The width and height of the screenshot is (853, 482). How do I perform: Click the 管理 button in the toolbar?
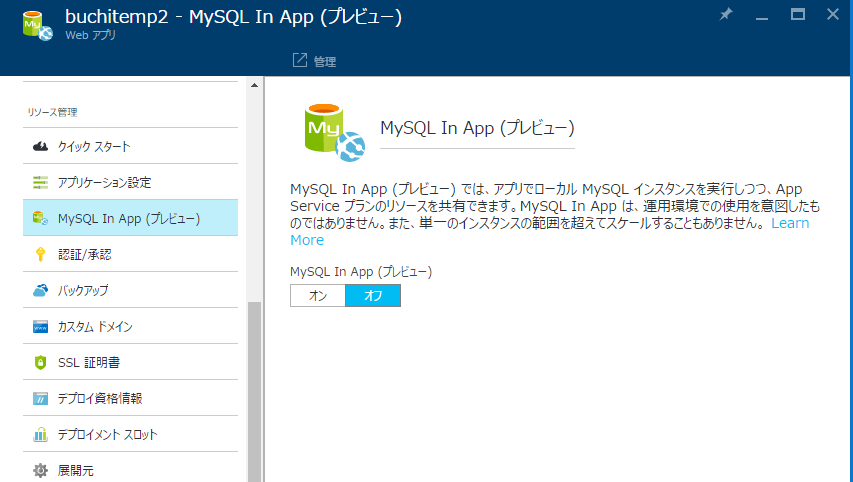[314, 60]
